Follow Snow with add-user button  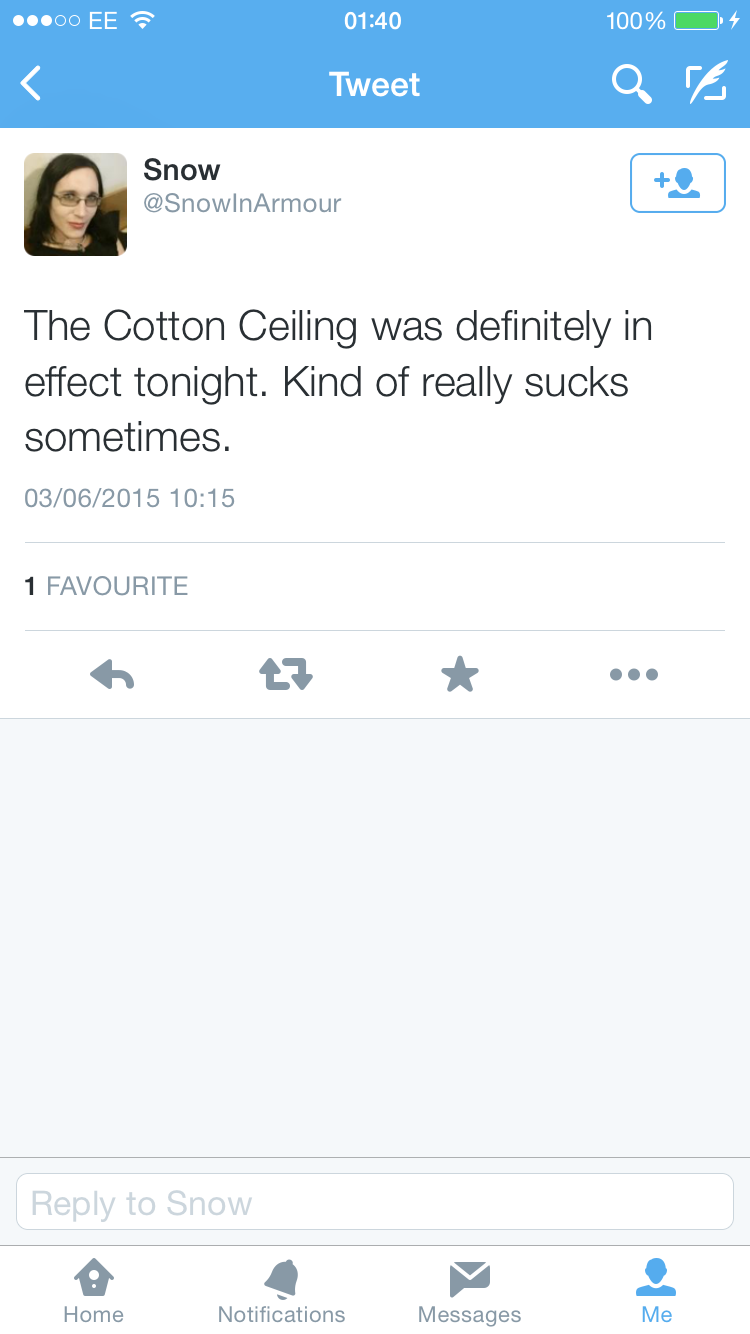coord(677,183)
